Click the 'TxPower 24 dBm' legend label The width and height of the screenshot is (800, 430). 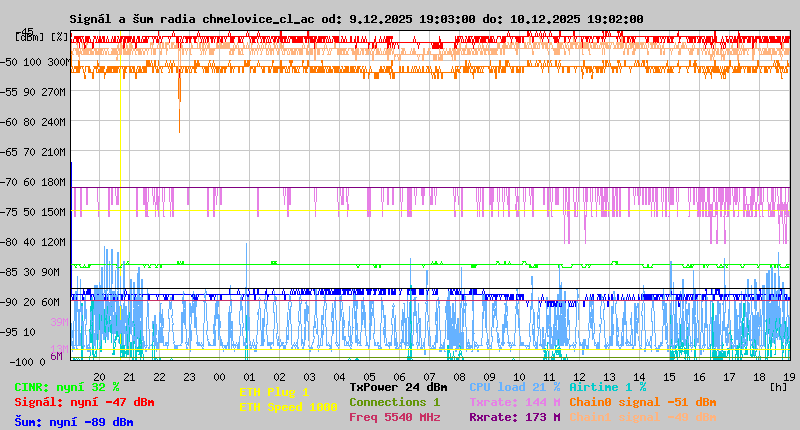coord(398,387)
